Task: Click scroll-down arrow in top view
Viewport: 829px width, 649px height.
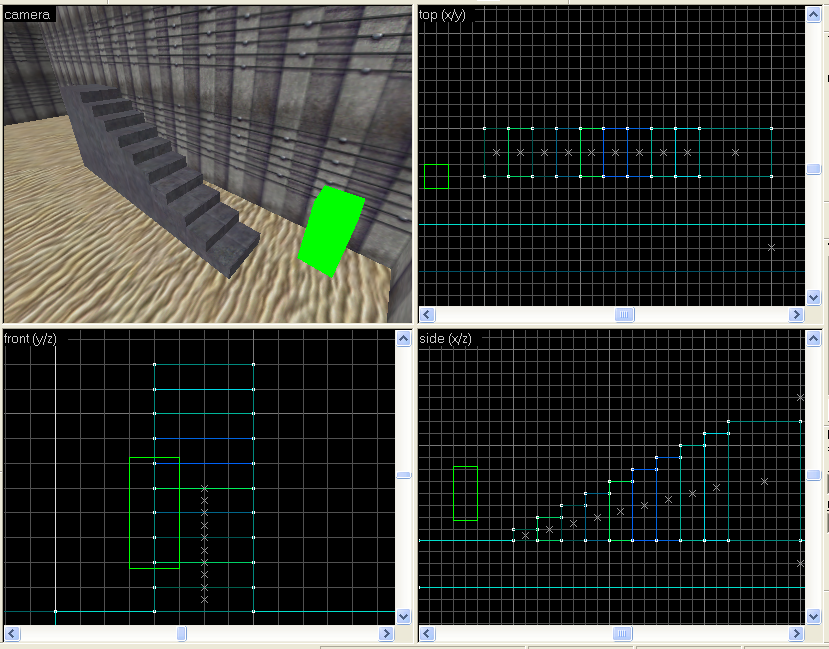Action: pos(813,298)
